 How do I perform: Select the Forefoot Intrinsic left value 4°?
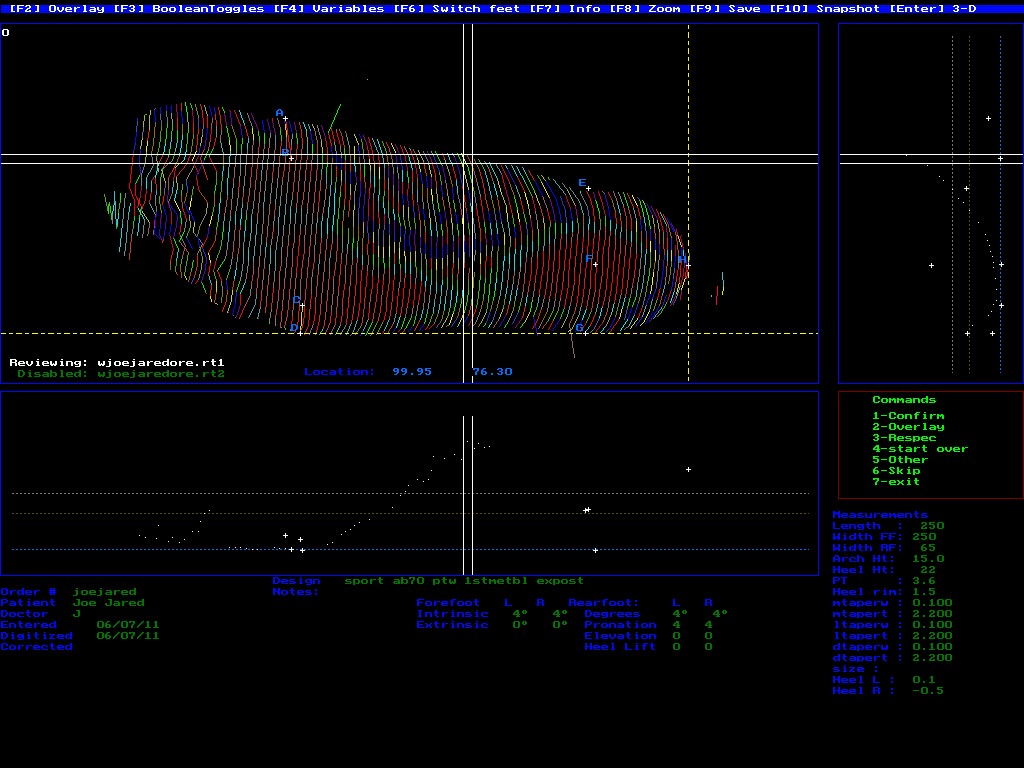tap(520, 614)
